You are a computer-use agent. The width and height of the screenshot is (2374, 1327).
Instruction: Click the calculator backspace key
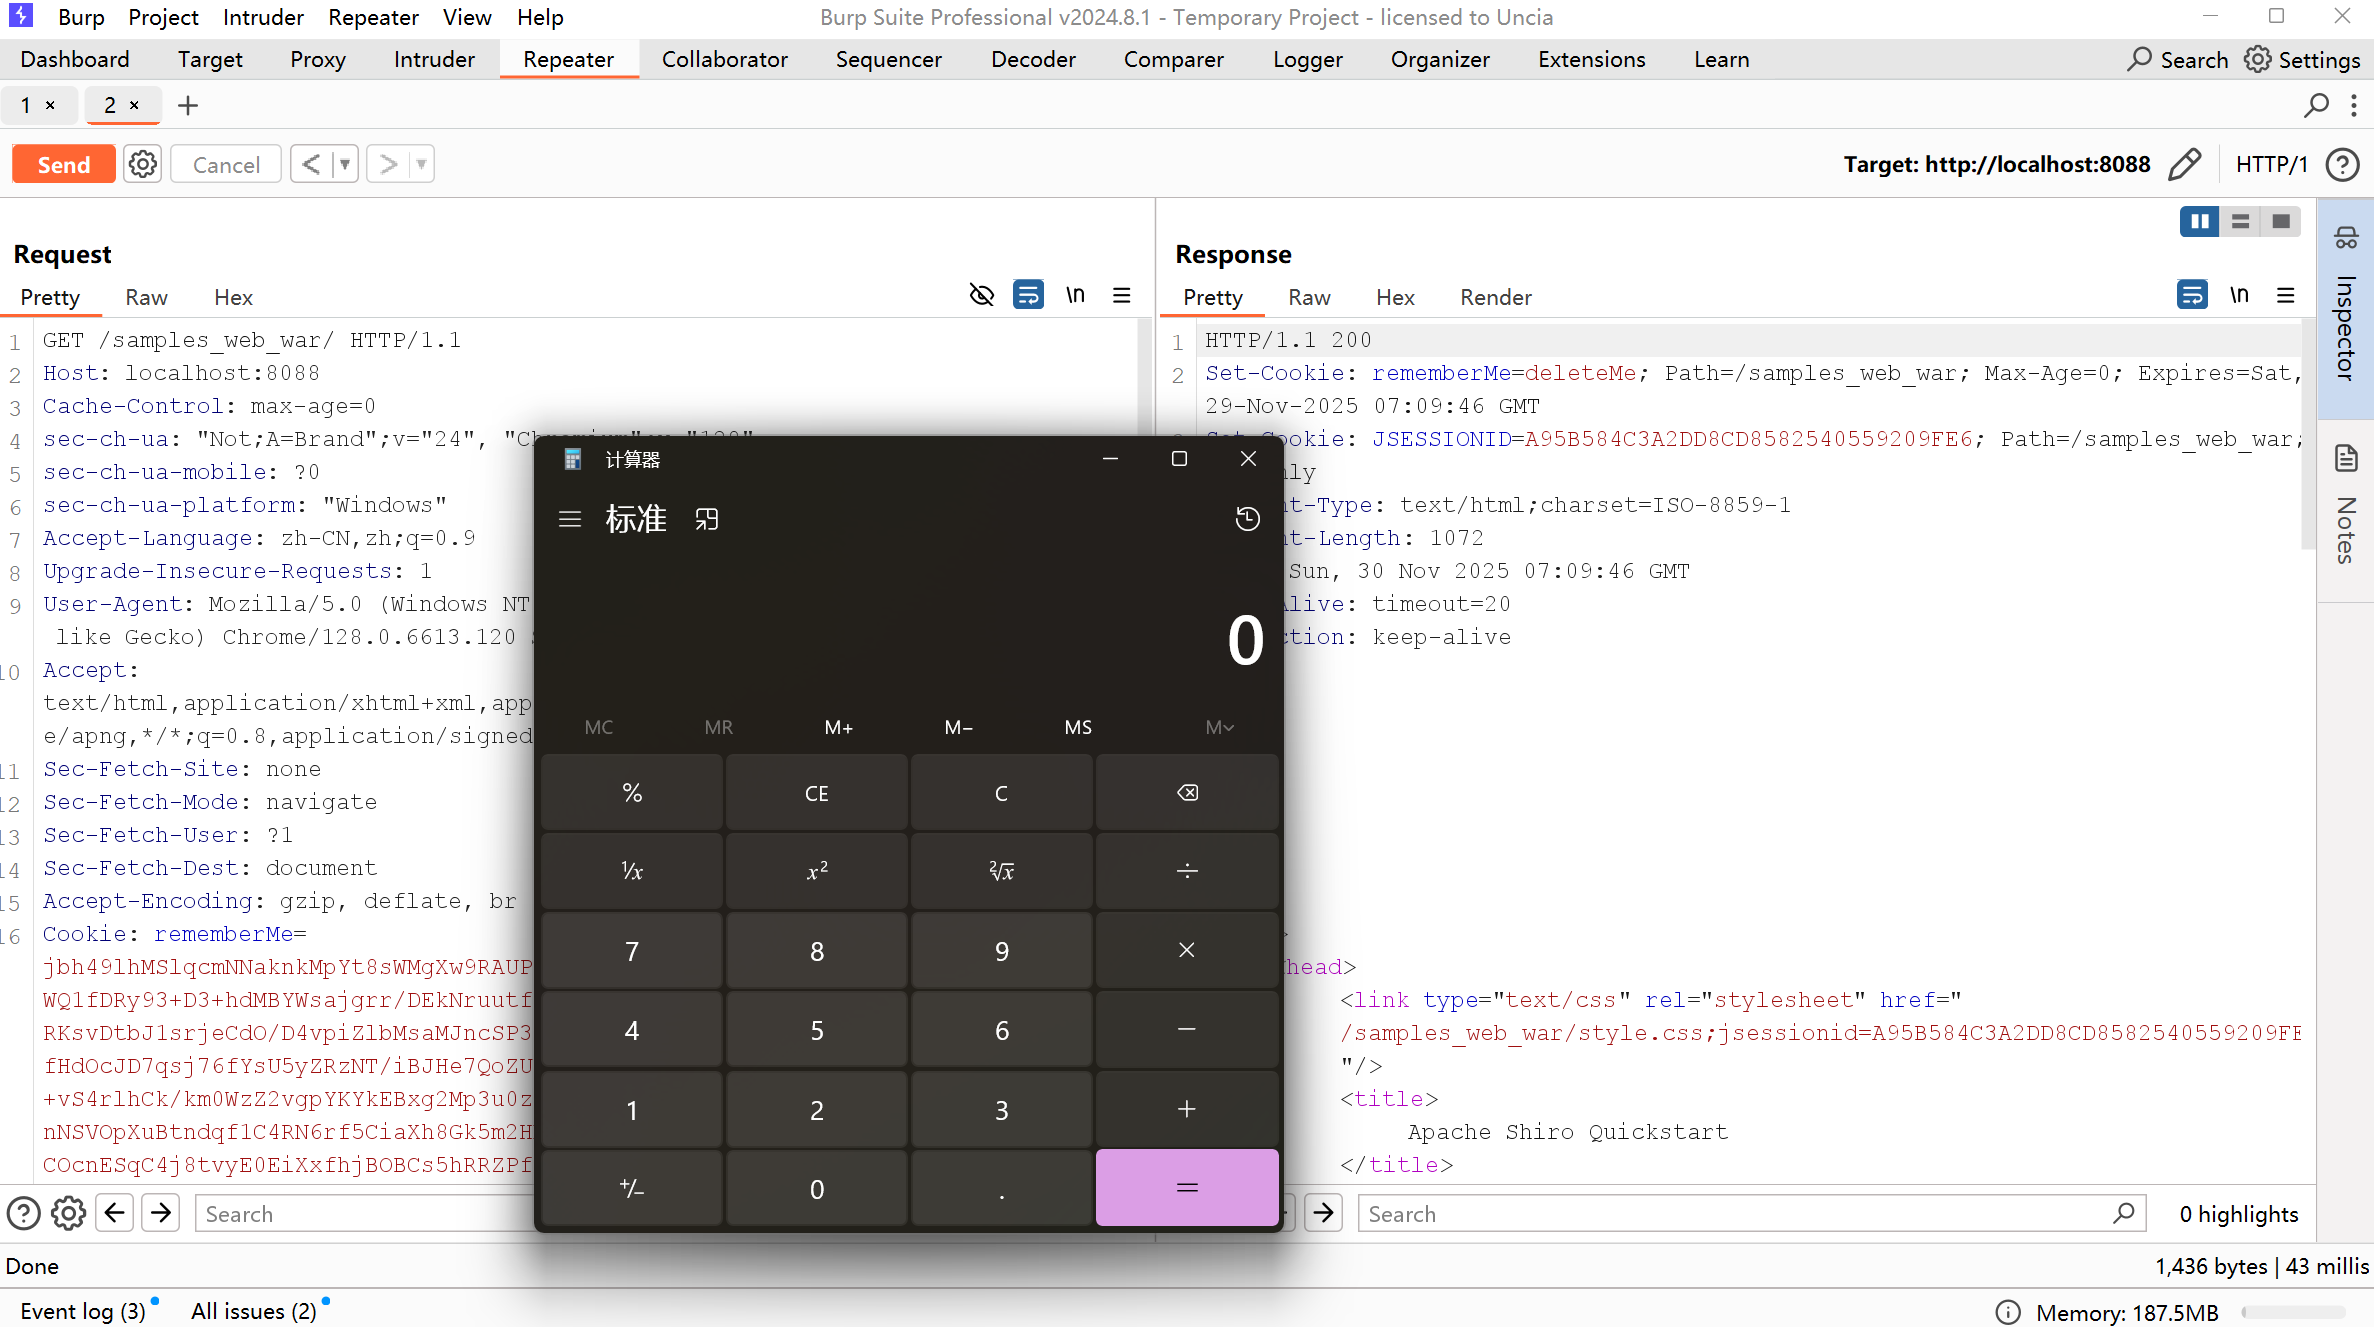pos(1186,793)
